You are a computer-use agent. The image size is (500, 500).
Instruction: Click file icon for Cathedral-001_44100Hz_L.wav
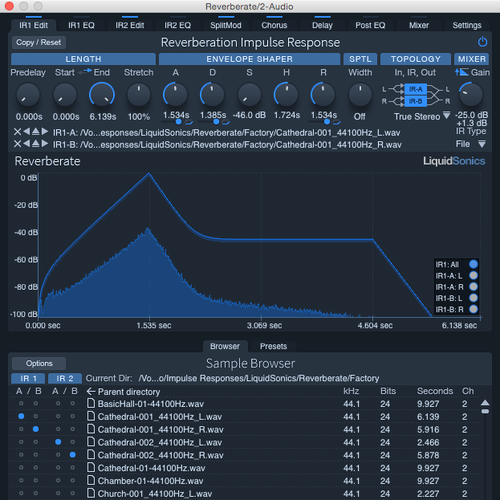(x=91, y=416)
